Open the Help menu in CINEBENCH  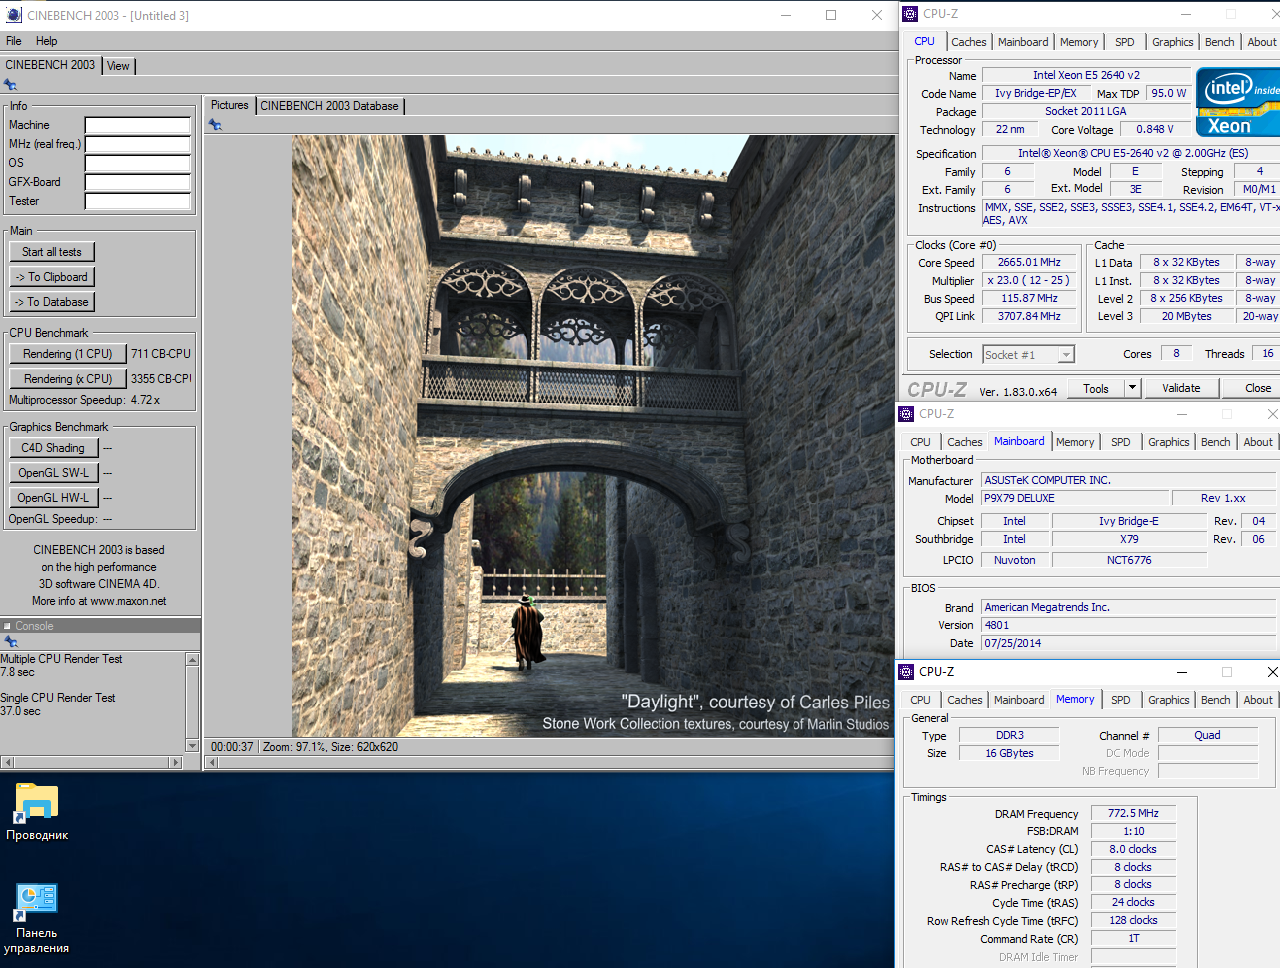[47, 41]
